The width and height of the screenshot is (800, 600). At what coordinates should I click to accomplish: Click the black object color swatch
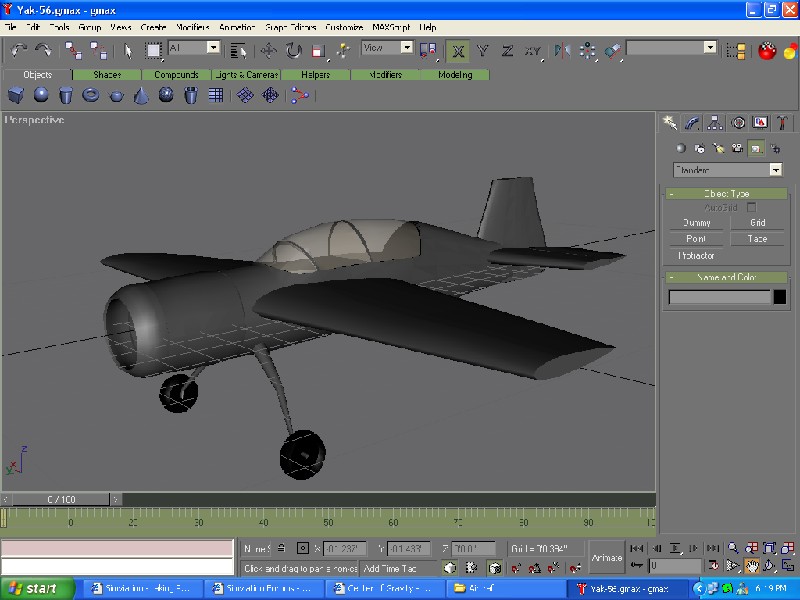tap(780, 297)
